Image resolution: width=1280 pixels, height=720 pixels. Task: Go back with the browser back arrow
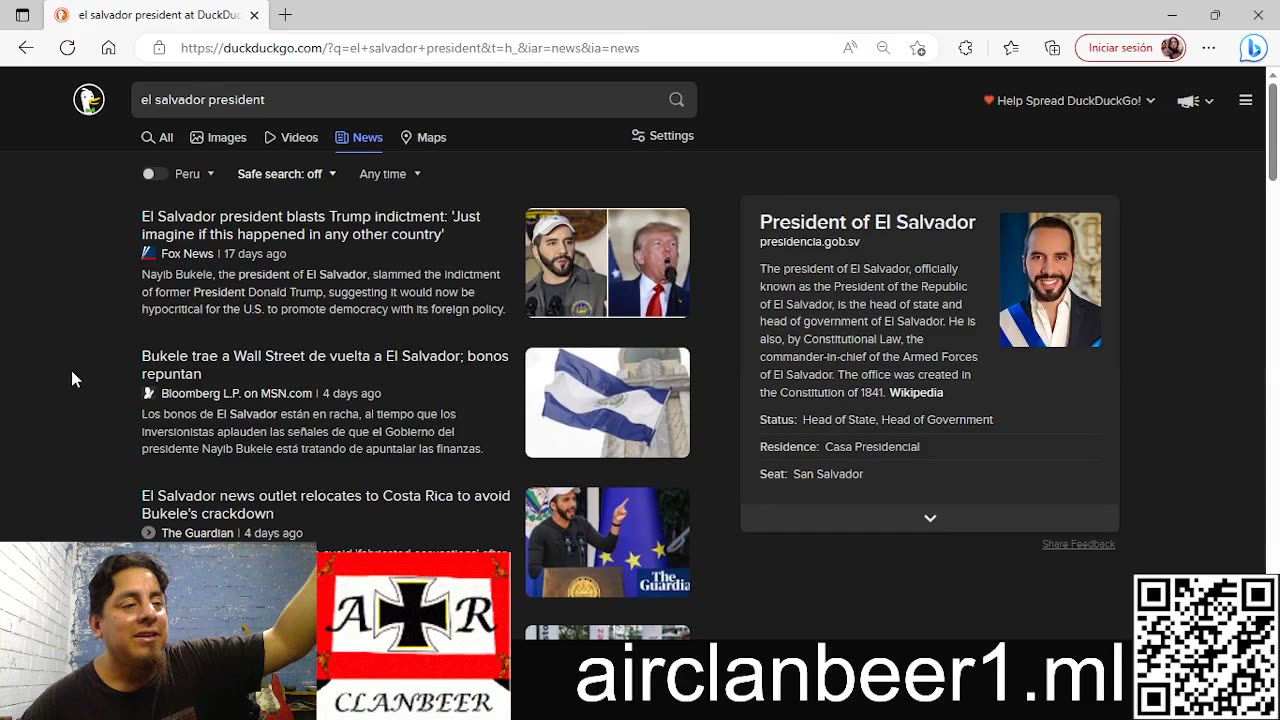[26, 47]
